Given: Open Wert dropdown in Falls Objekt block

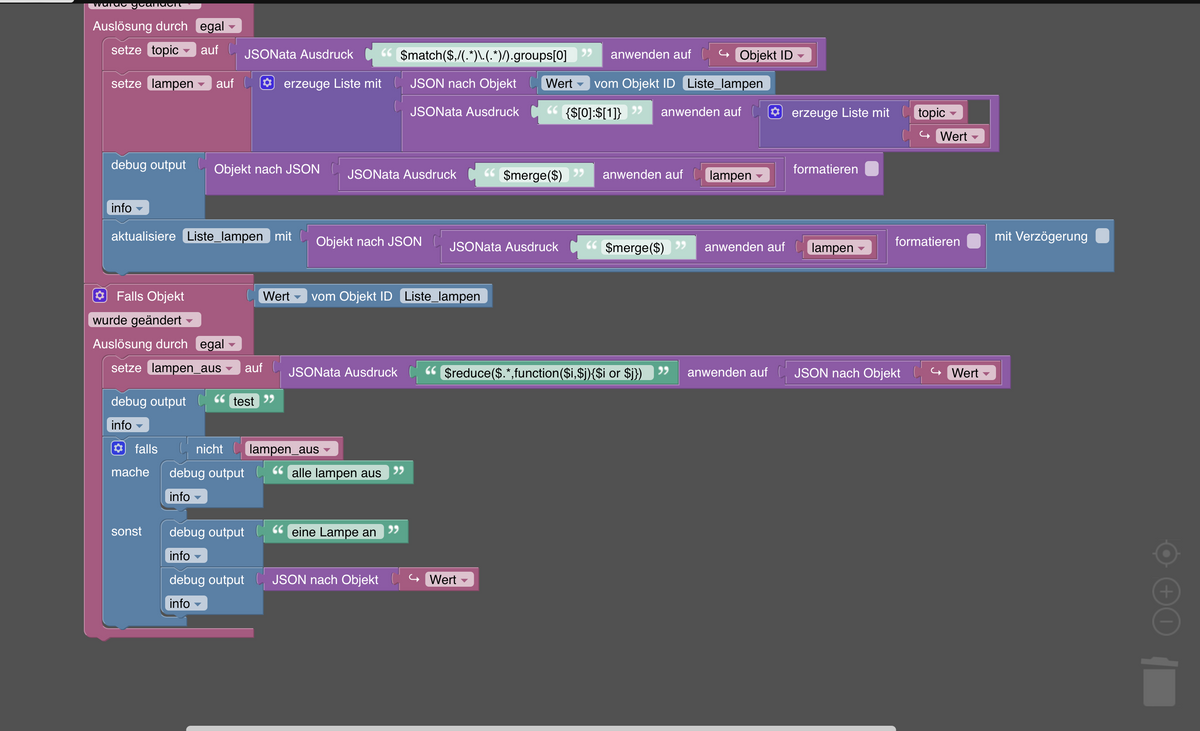Looking at the screenshot, I should coord(283,296).
